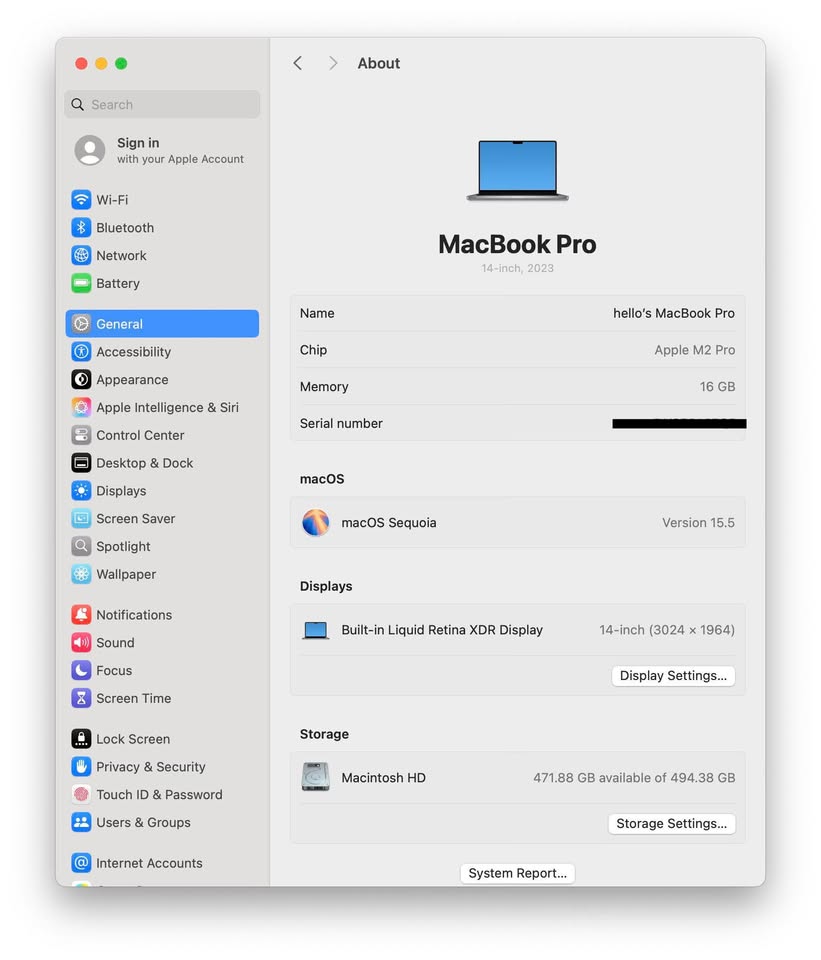The image size is (821, 960).
Task: Click the user avatar beside Sign in
Action: pos(90,150)
